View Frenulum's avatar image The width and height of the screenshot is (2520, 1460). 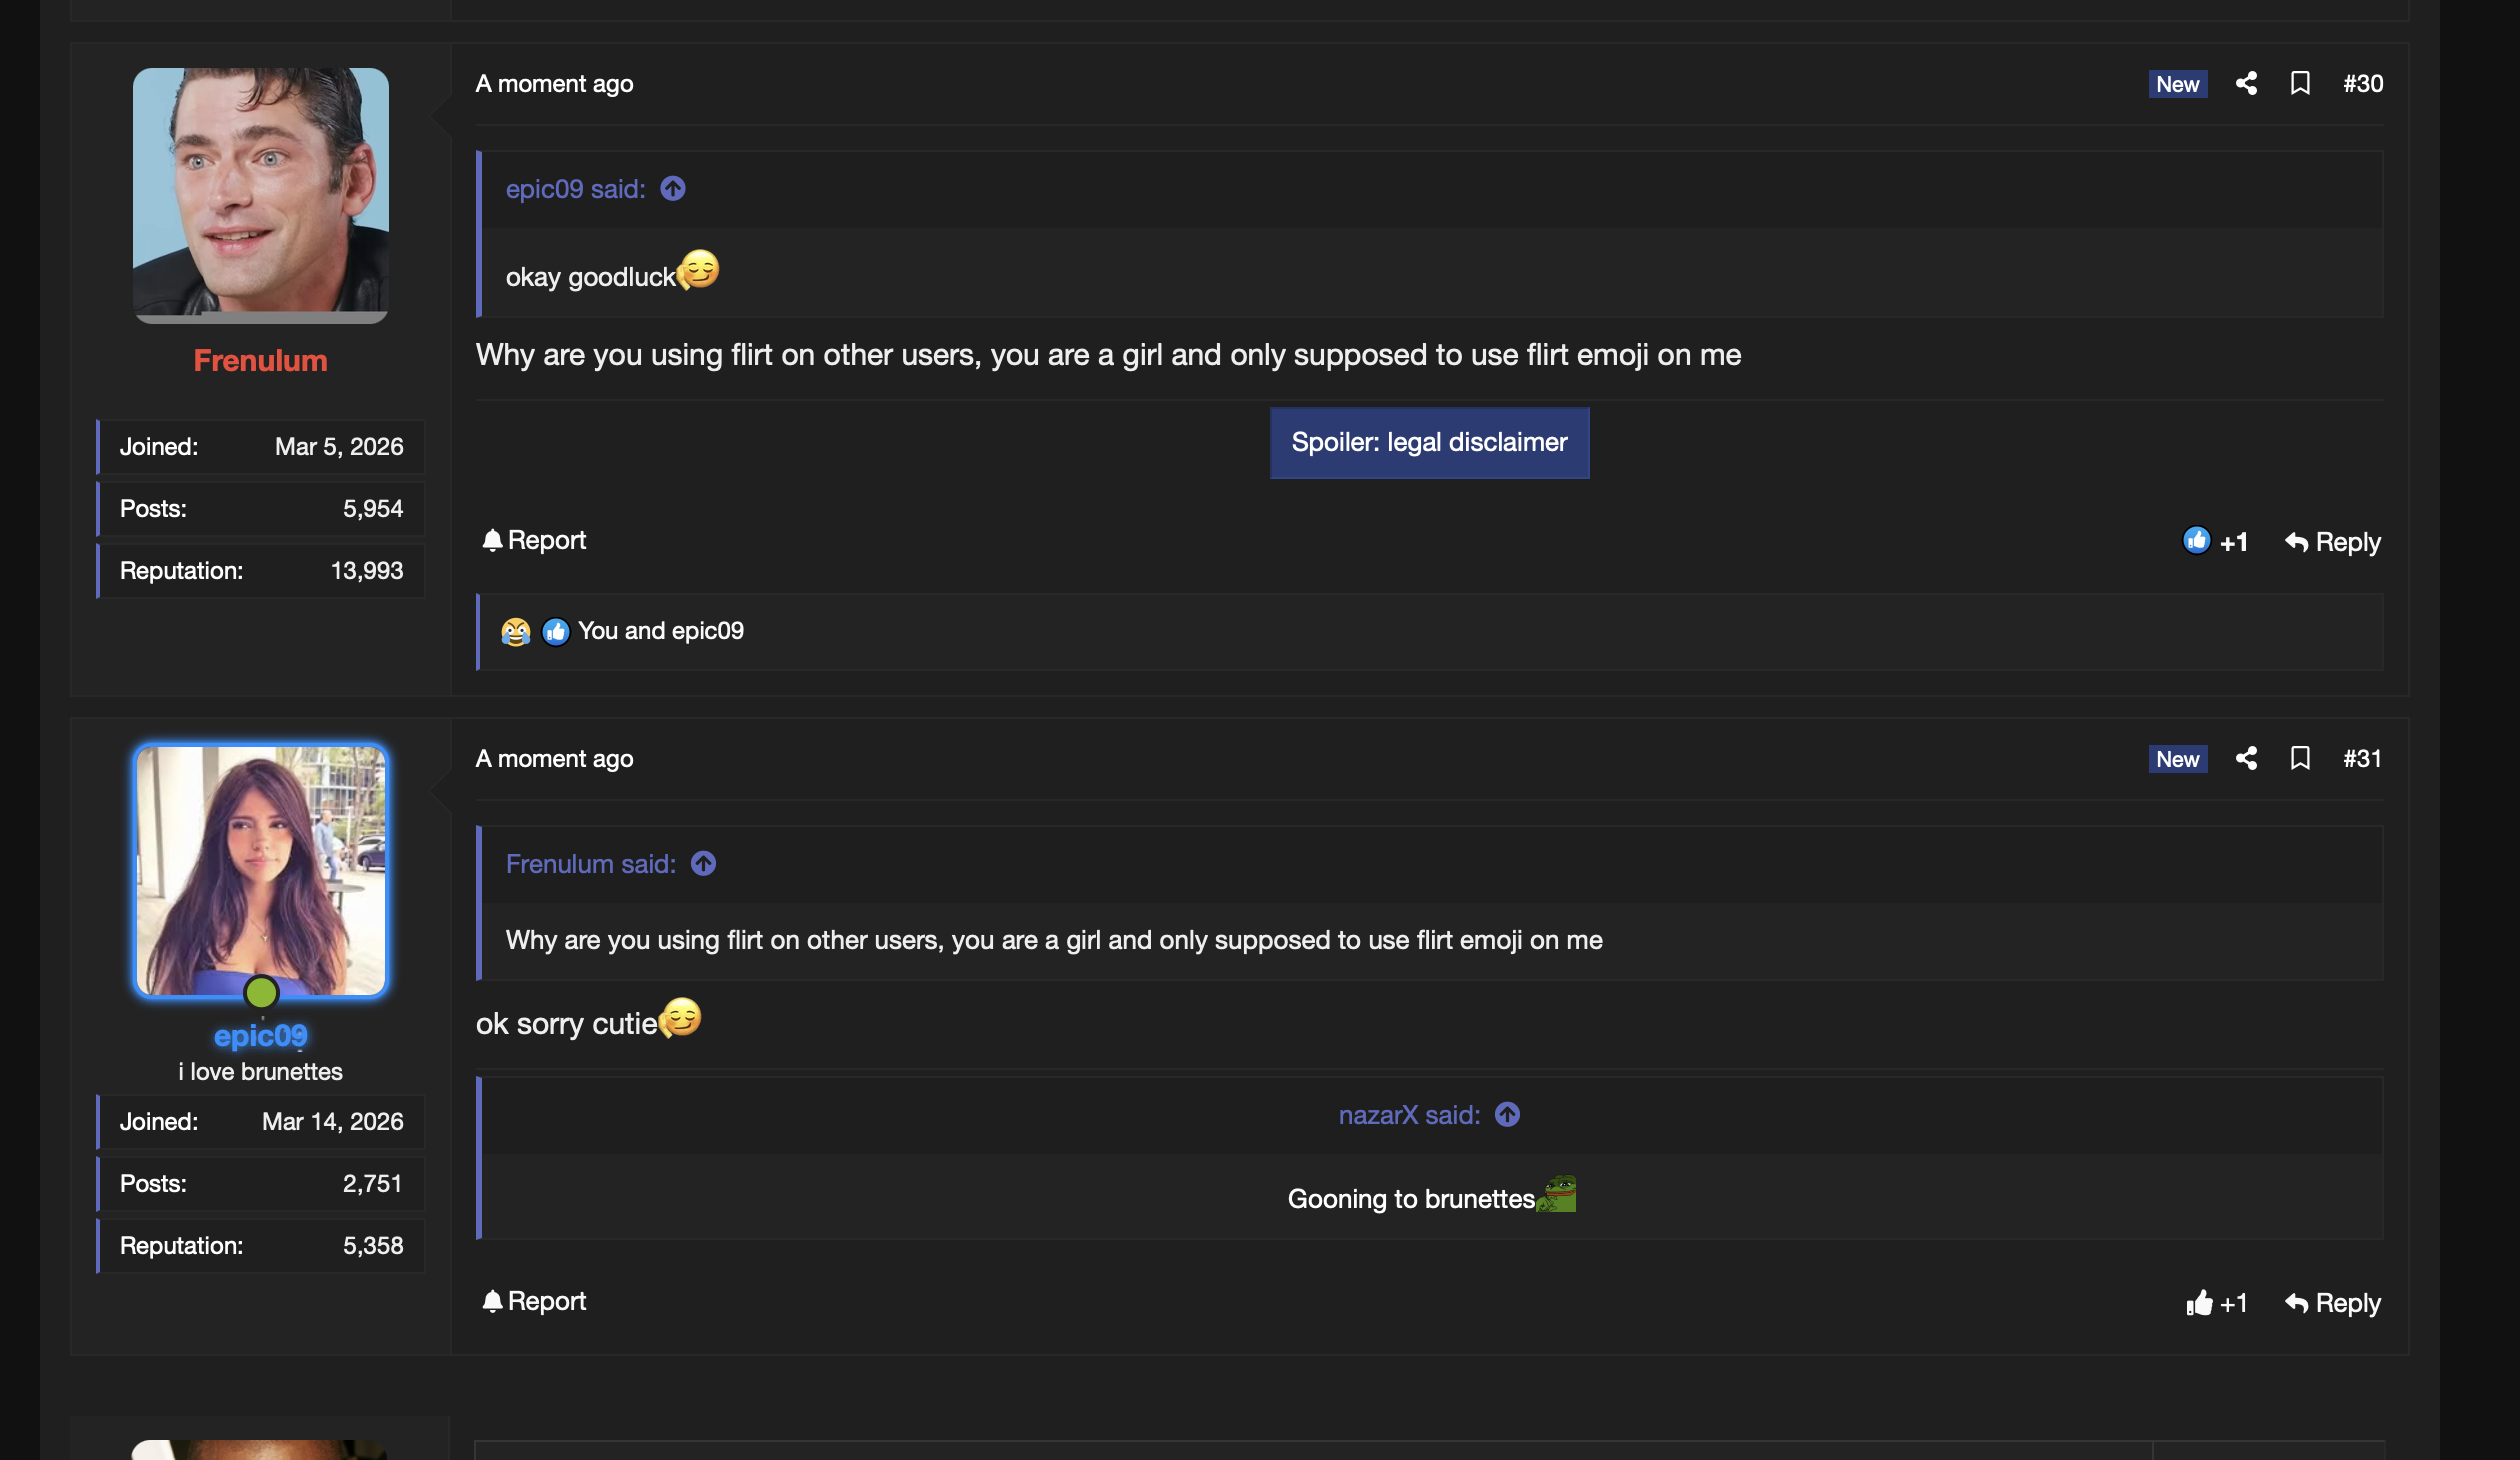tap(260, 195)
